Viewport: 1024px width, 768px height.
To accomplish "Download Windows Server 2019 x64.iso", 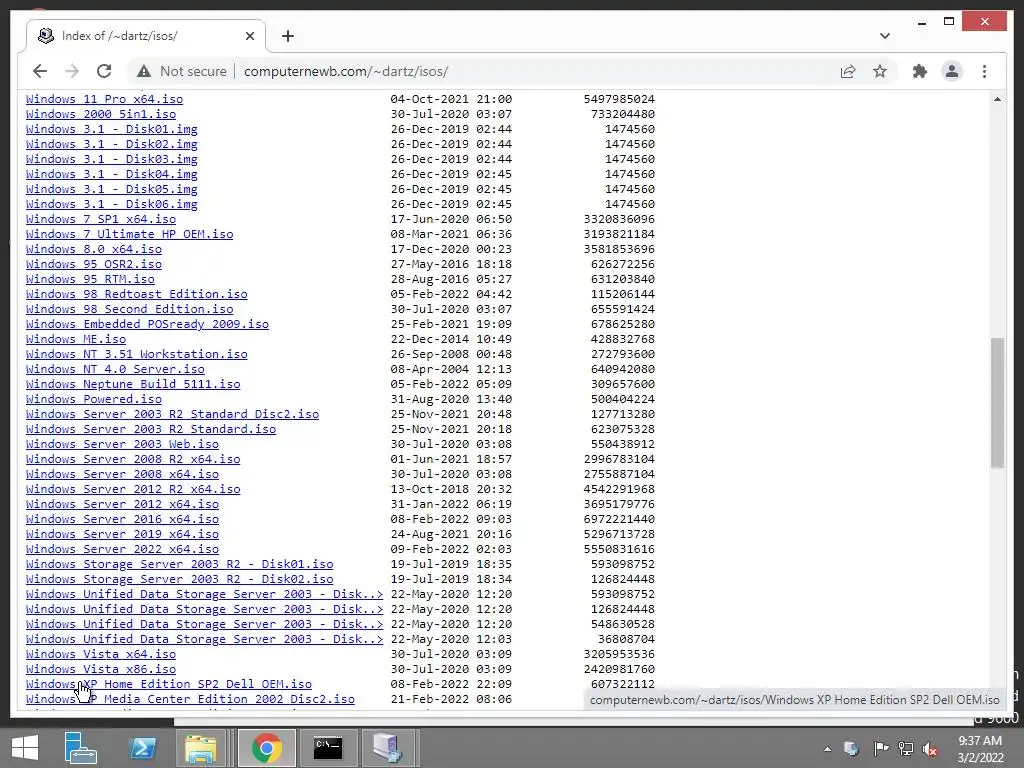I will pos(122,535).
